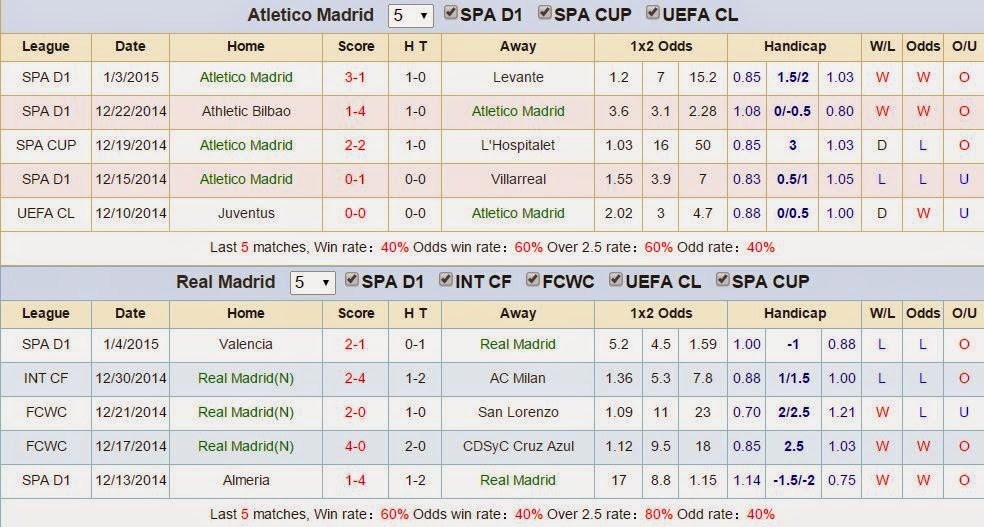Open Atletico Madrid match count dropdown

click(412, 16)
